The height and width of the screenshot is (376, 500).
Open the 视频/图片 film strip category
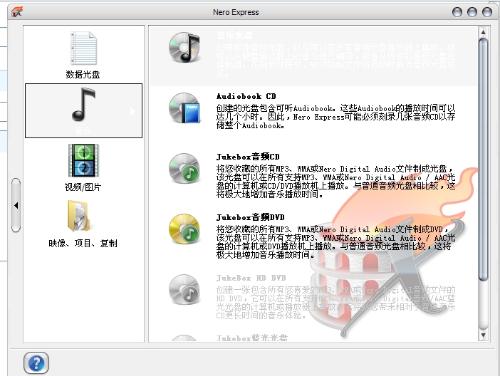point(83,160)
